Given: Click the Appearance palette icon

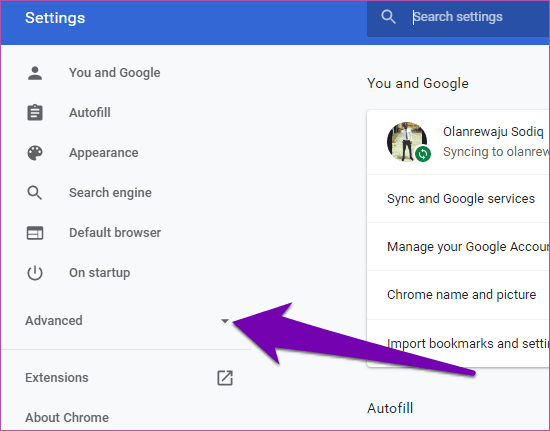Looking at the screenshot, I should [x=35, y=153].
